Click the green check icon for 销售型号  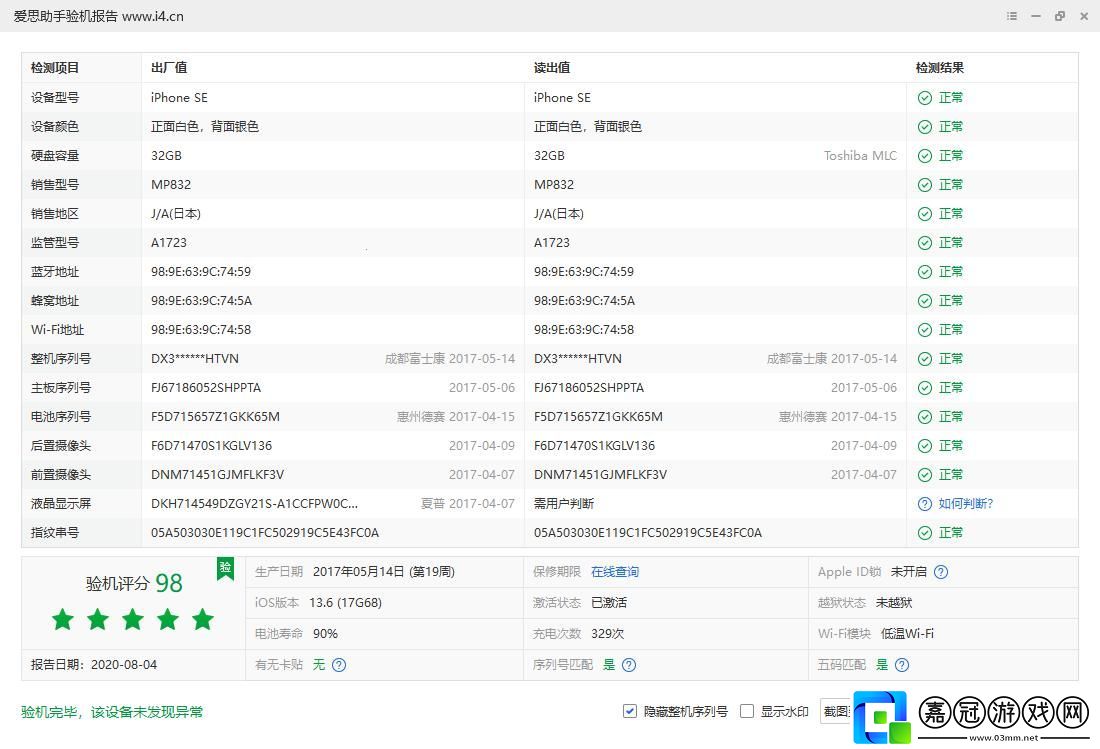(925, 184)
